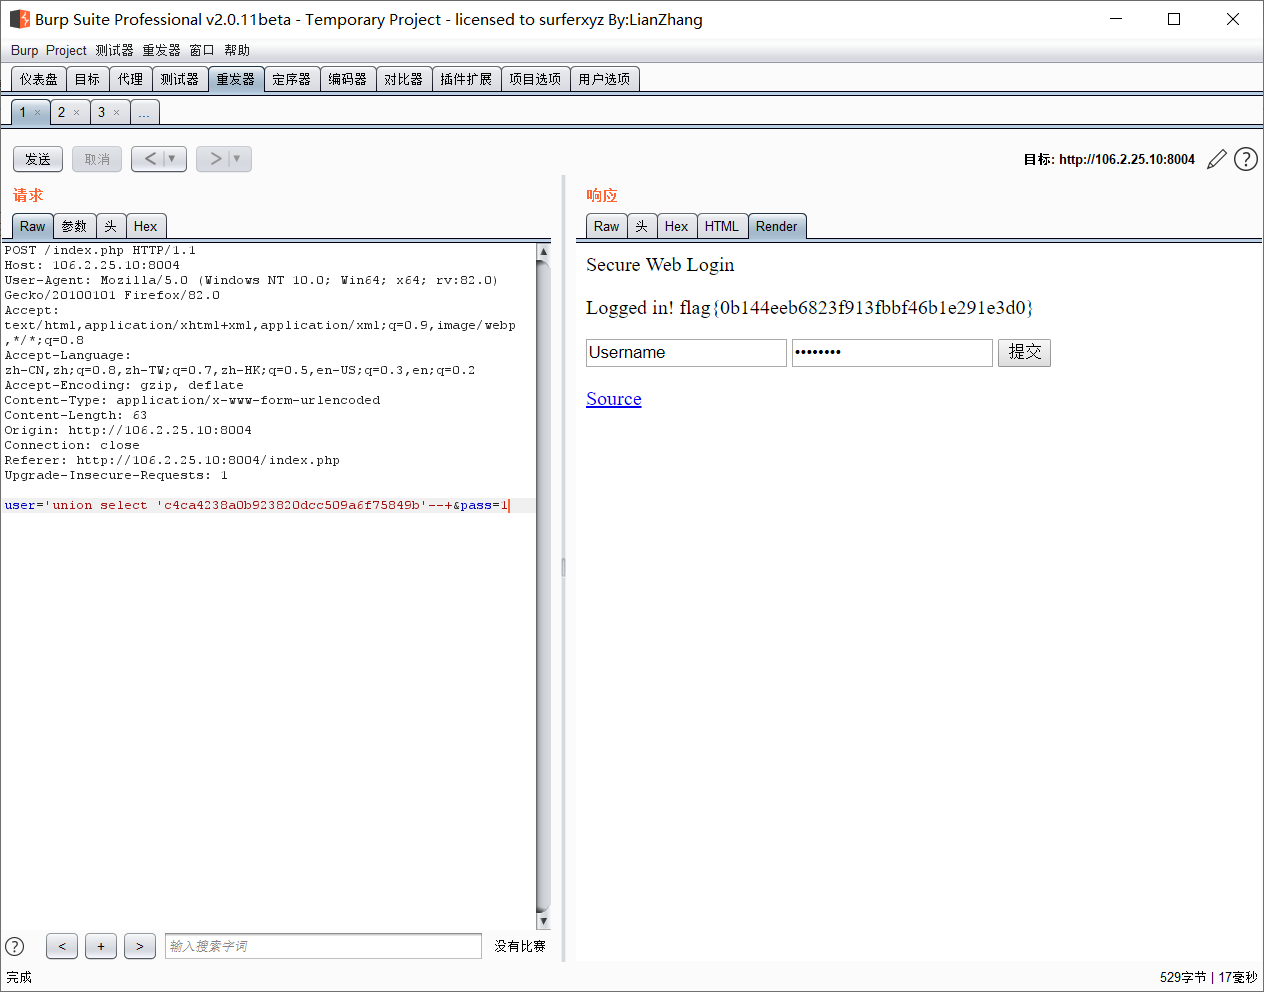Select the response Hex tab
The height and width of the screenshot is (992, 1264).
click(677, 226)
